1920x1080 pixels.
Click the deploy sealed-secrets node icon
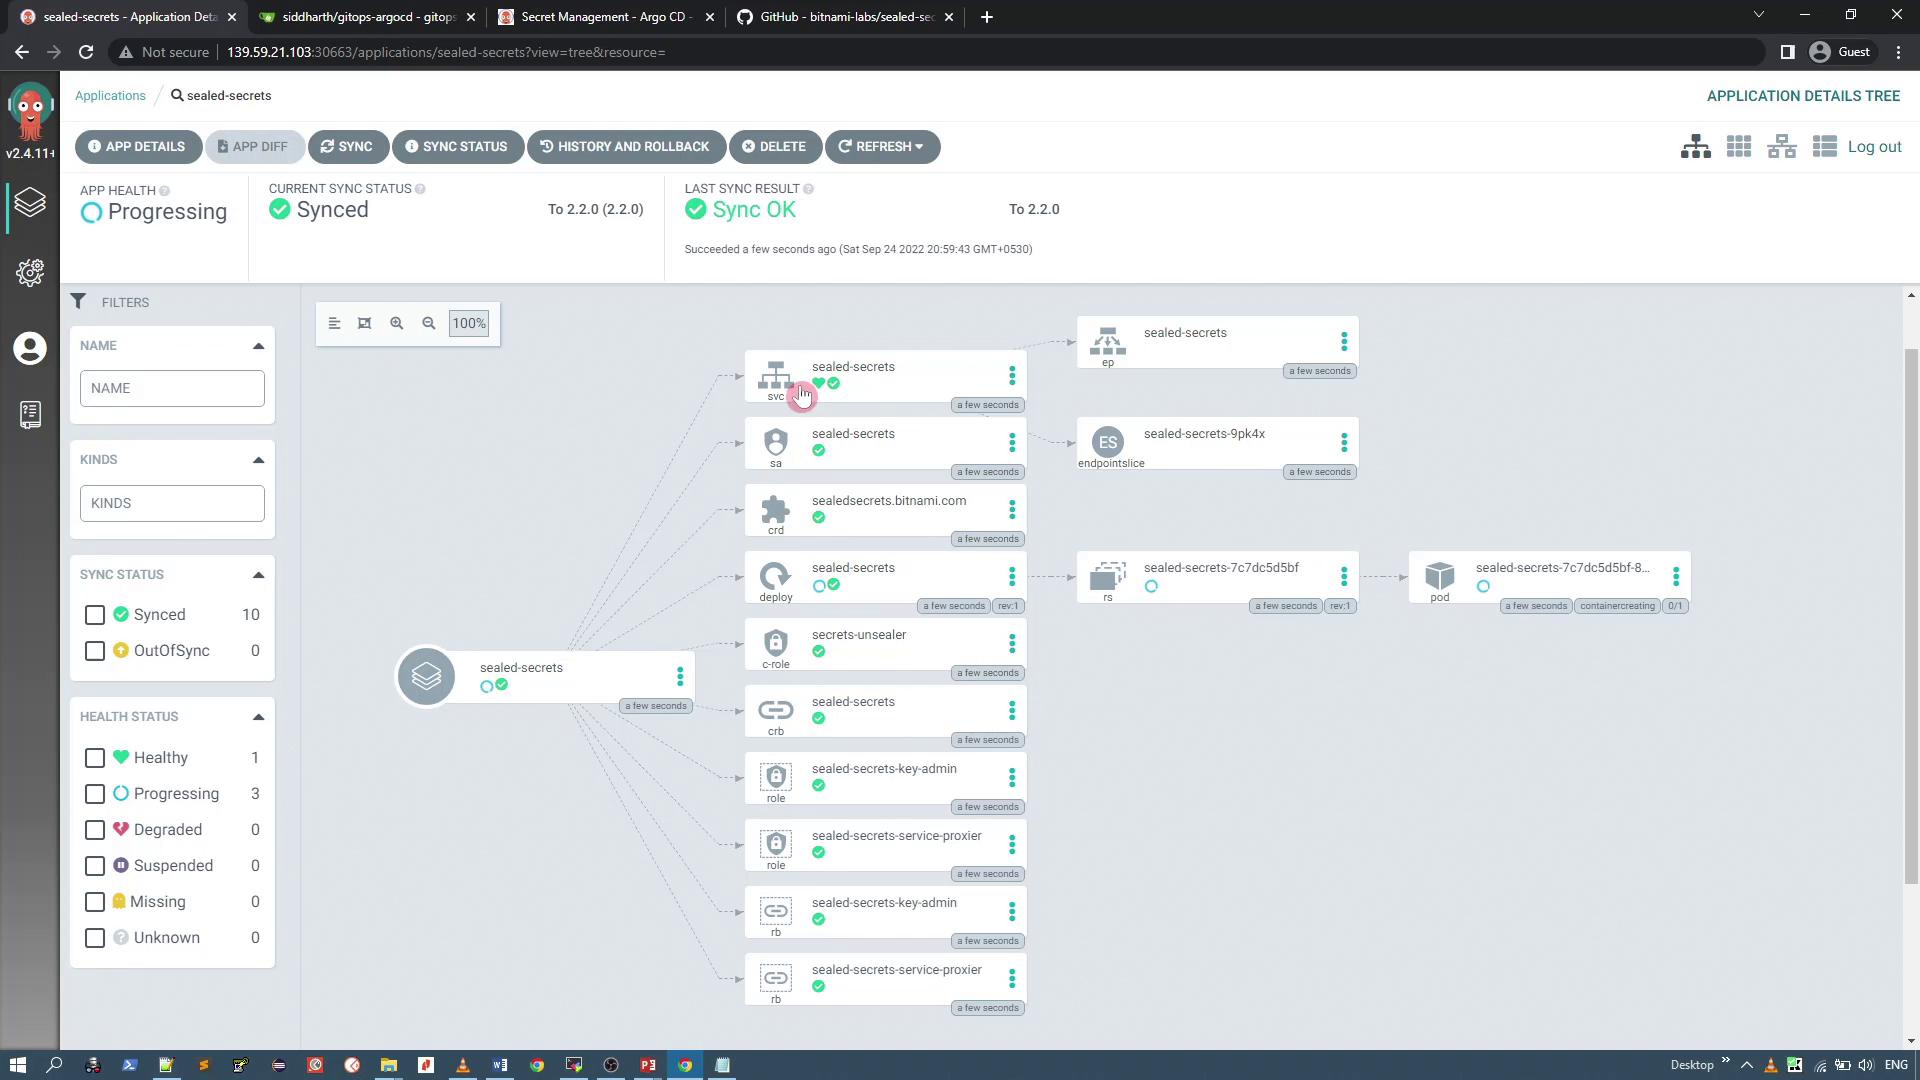(x=775, y=577)
